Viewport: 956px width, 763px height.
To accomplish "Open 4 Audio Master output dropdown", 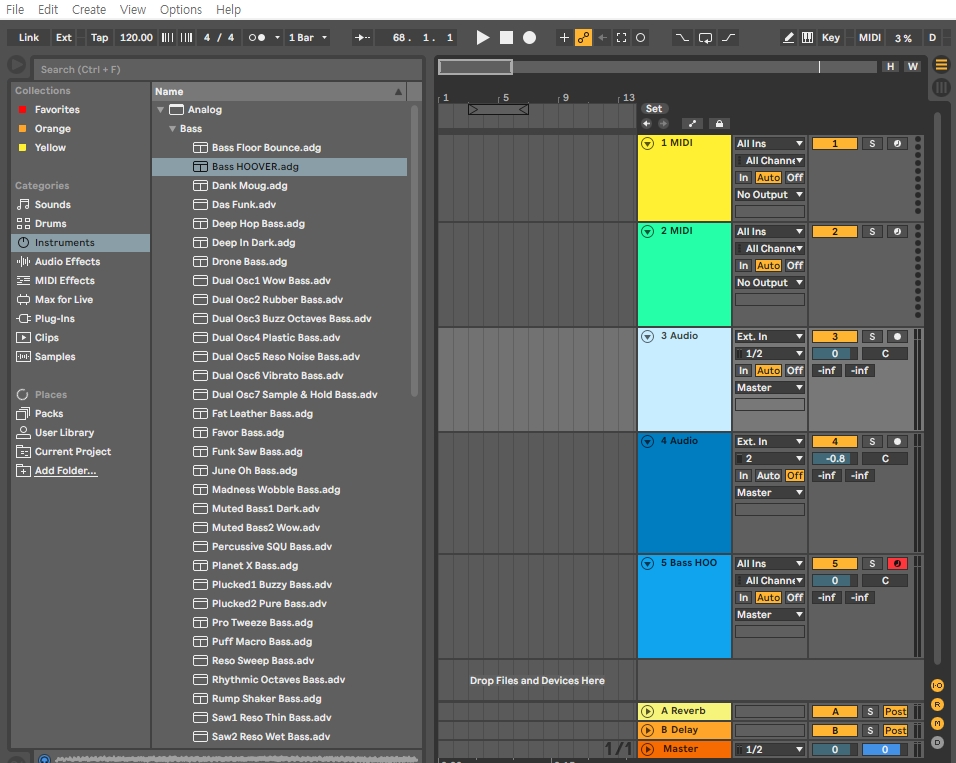I will click(x=769, y=493).
